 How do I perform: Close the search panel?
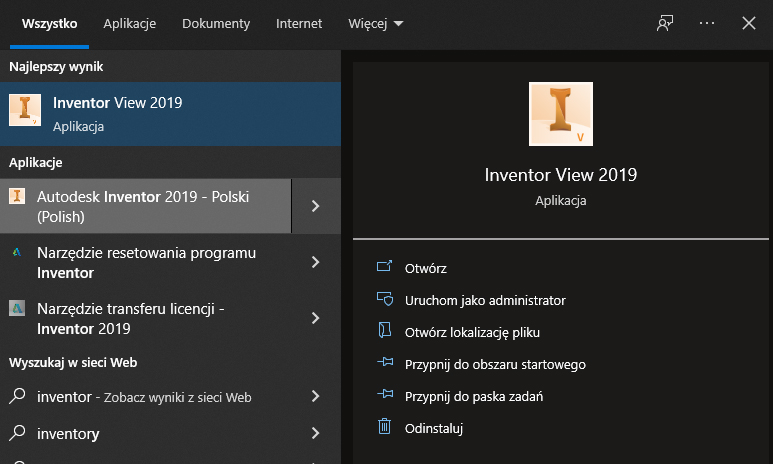749,23
